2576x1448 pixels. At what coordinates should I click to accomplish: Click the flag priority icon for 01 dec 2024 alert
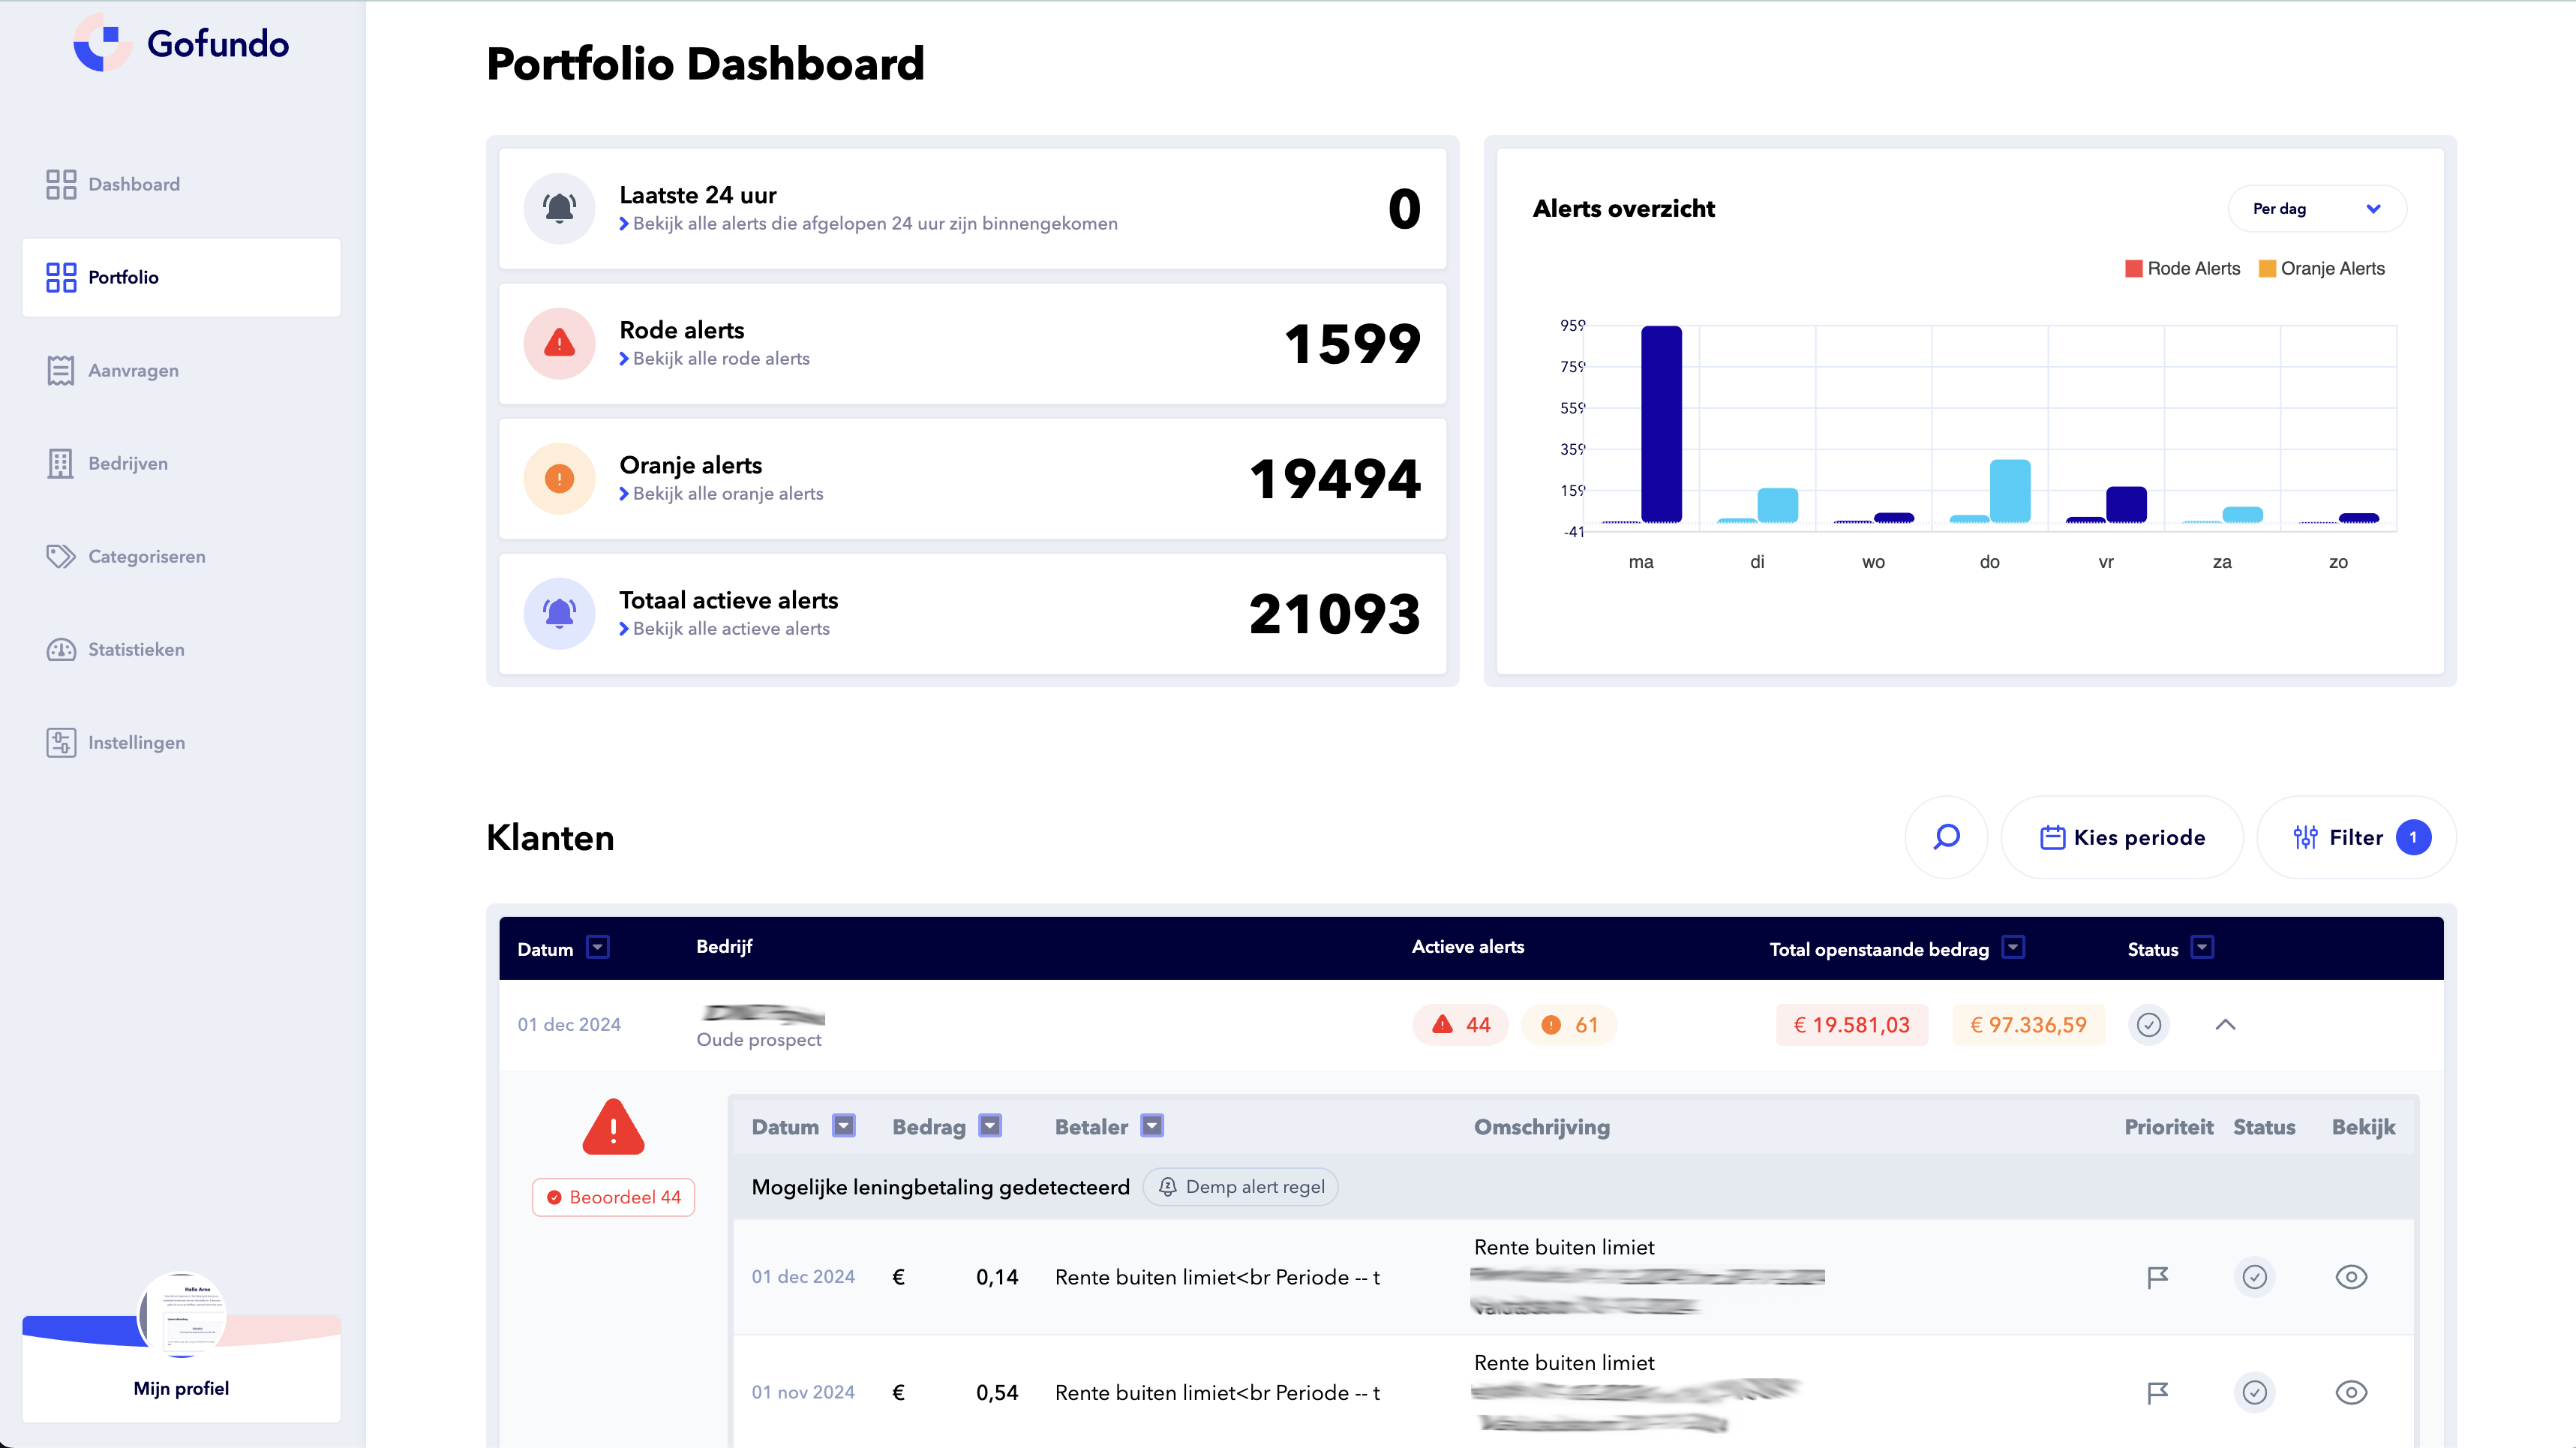2157,1277
